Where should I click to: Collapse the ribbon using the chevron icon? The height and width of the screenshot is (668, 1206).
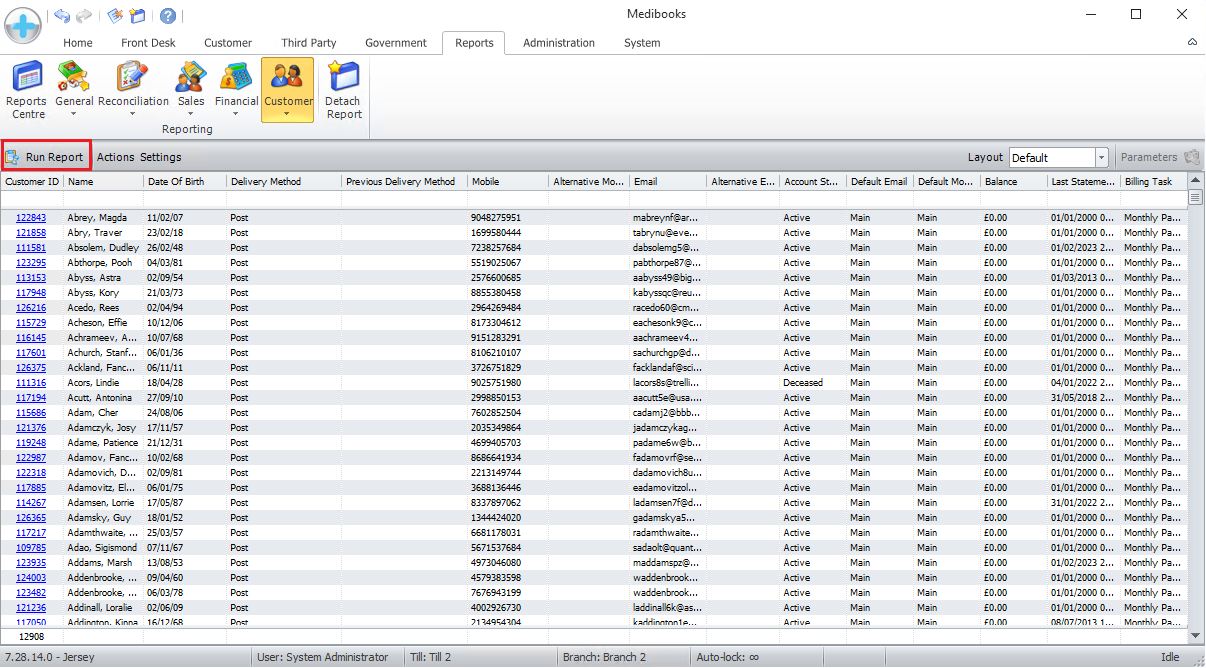coord(1191,43)
